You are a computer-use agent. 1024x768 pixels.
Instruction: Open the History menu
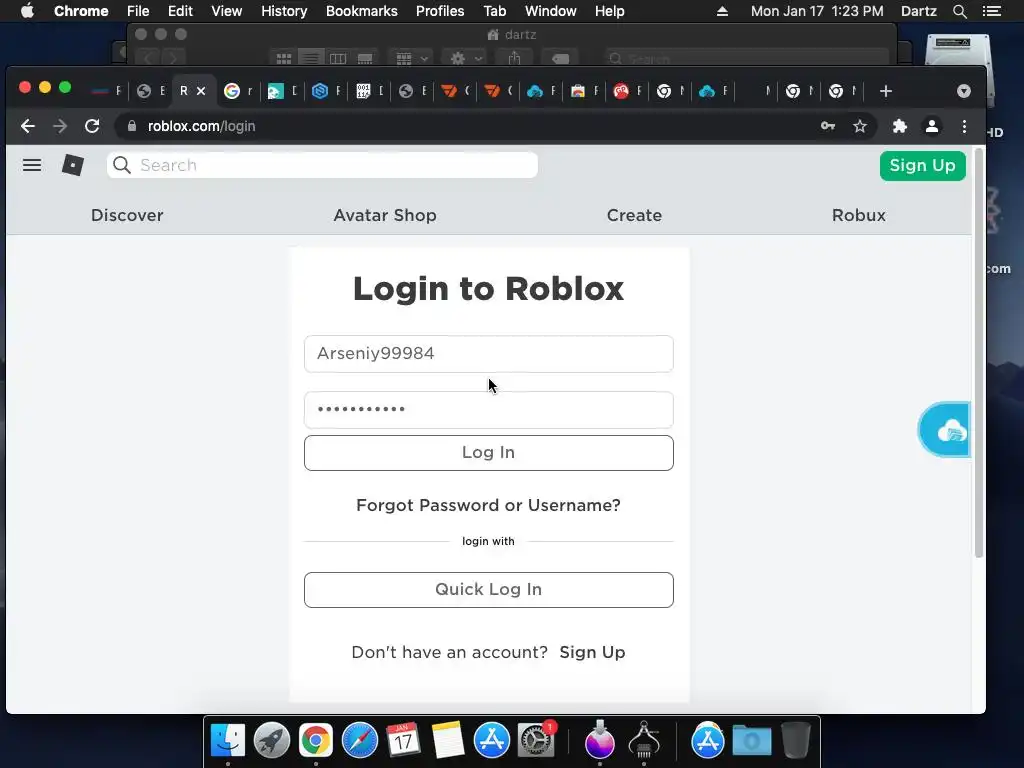[x=284, y=11]
